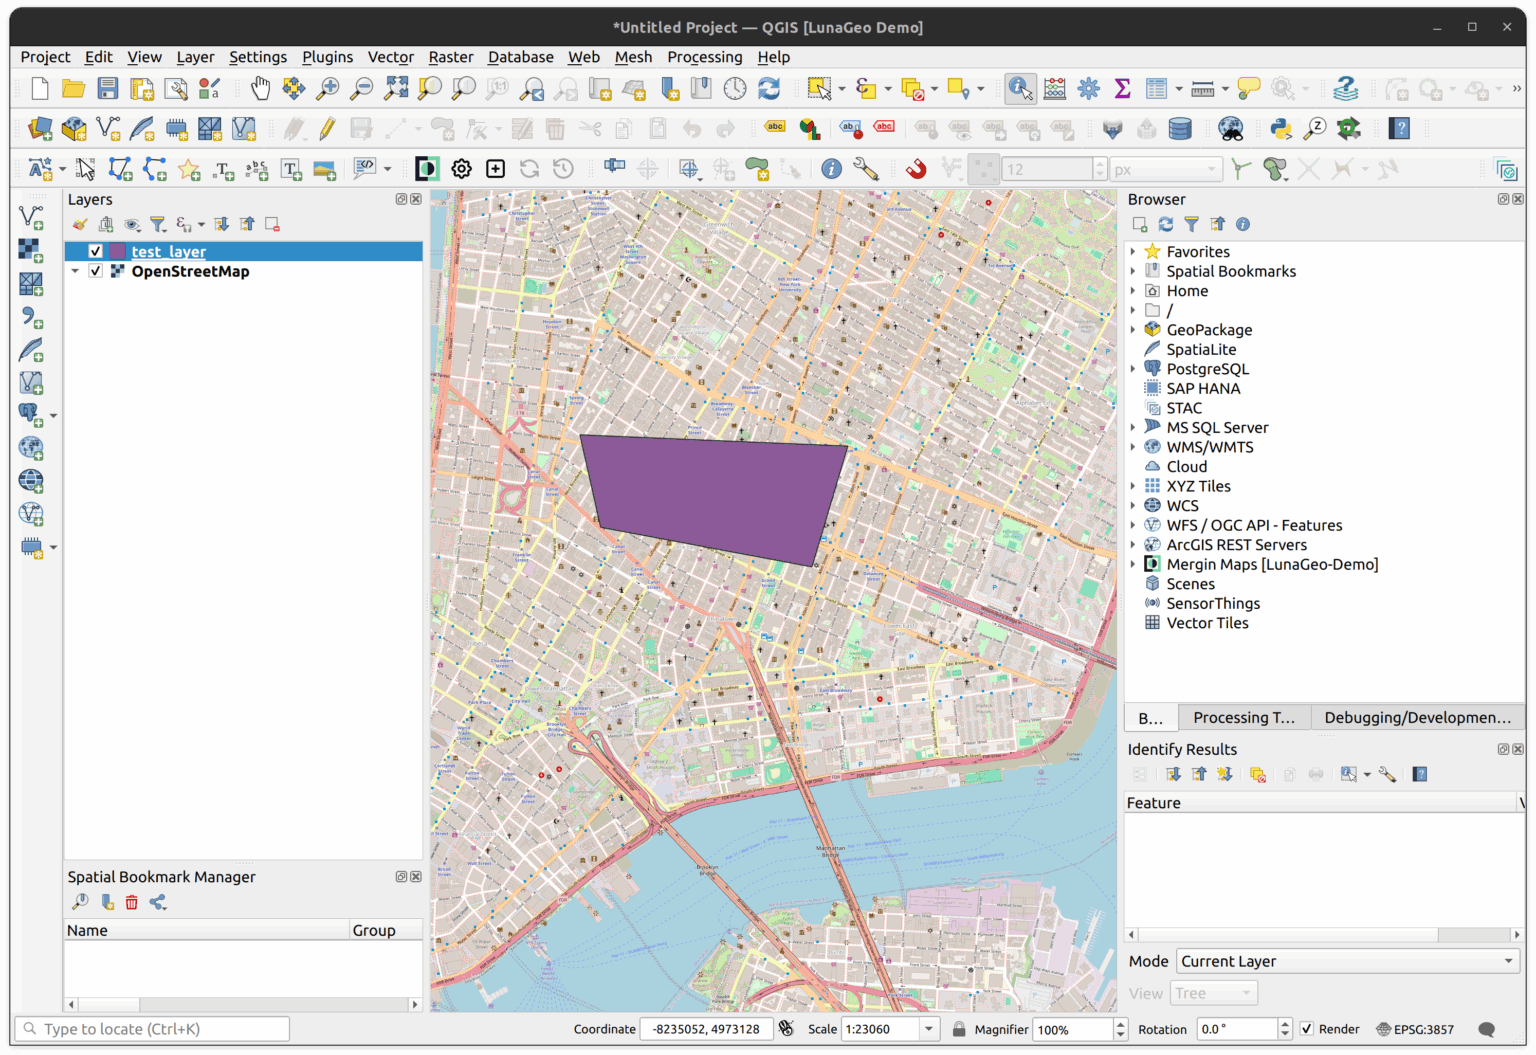Viewport: 1536px width, 1055px height.
Task: Open the Python Console icon
Action: coord(1281,129)
